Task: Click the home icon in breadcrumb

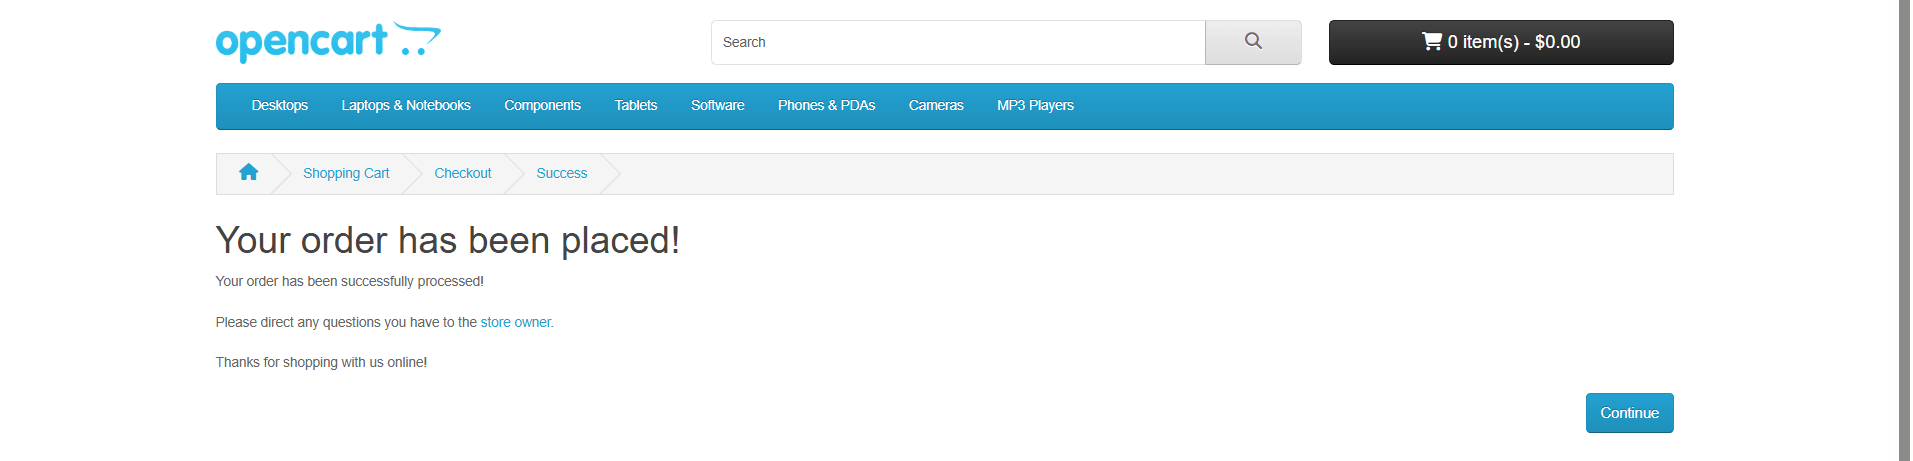Action: [248, 173]
